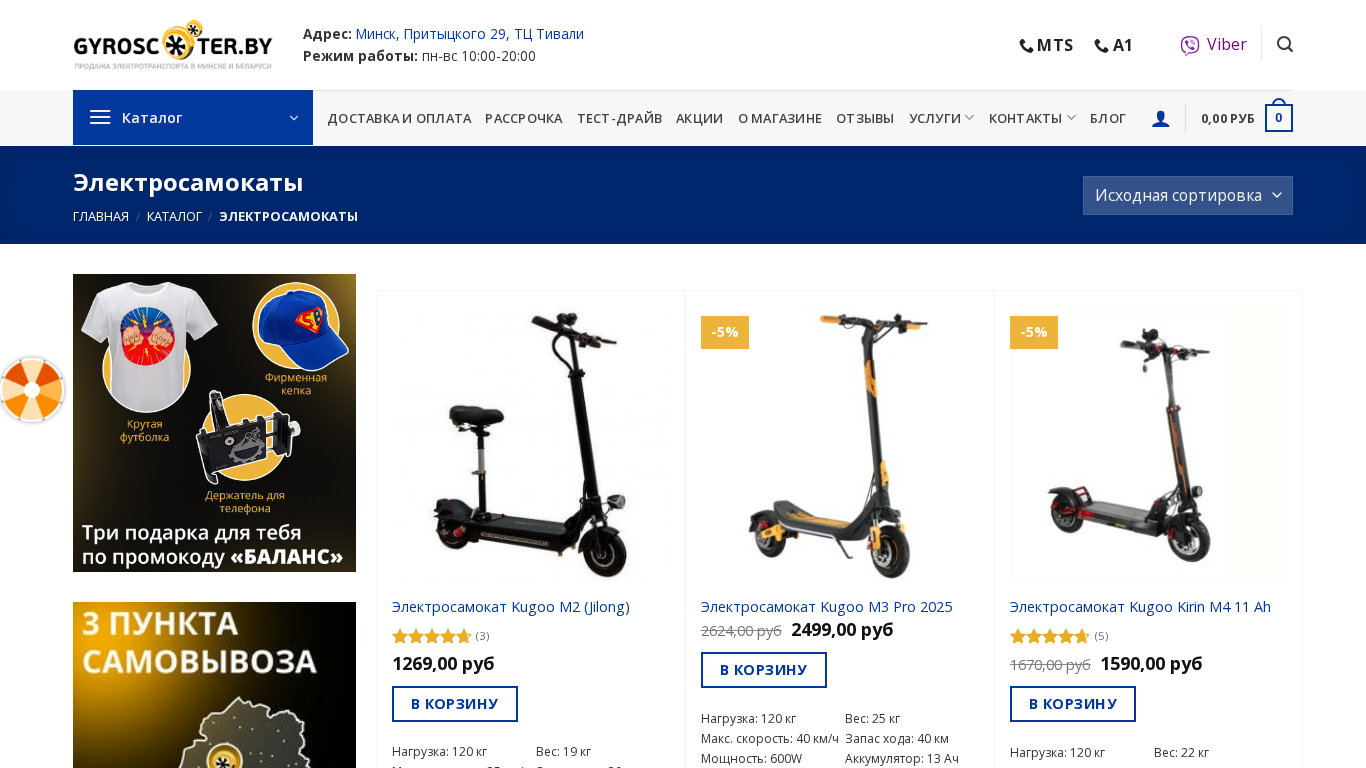The width and height of the screenshot is (1366, 768).
Task: Open the Исходная сортировка sorting dropdown
Action: point(1187,195)
